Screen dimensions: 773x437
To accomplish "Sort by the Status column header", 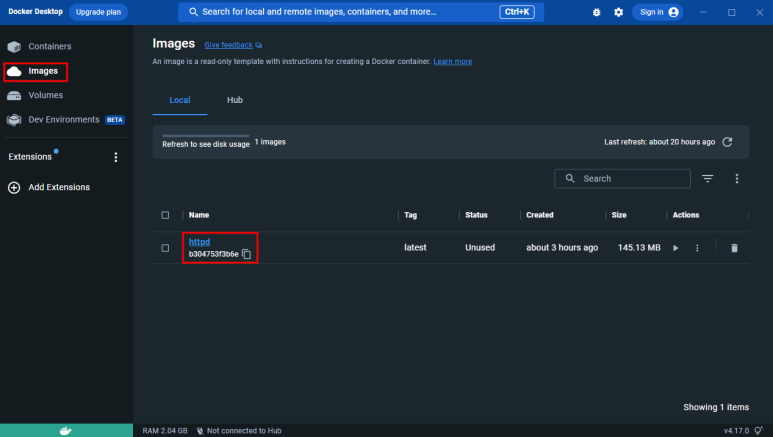I will pos(476,215).
